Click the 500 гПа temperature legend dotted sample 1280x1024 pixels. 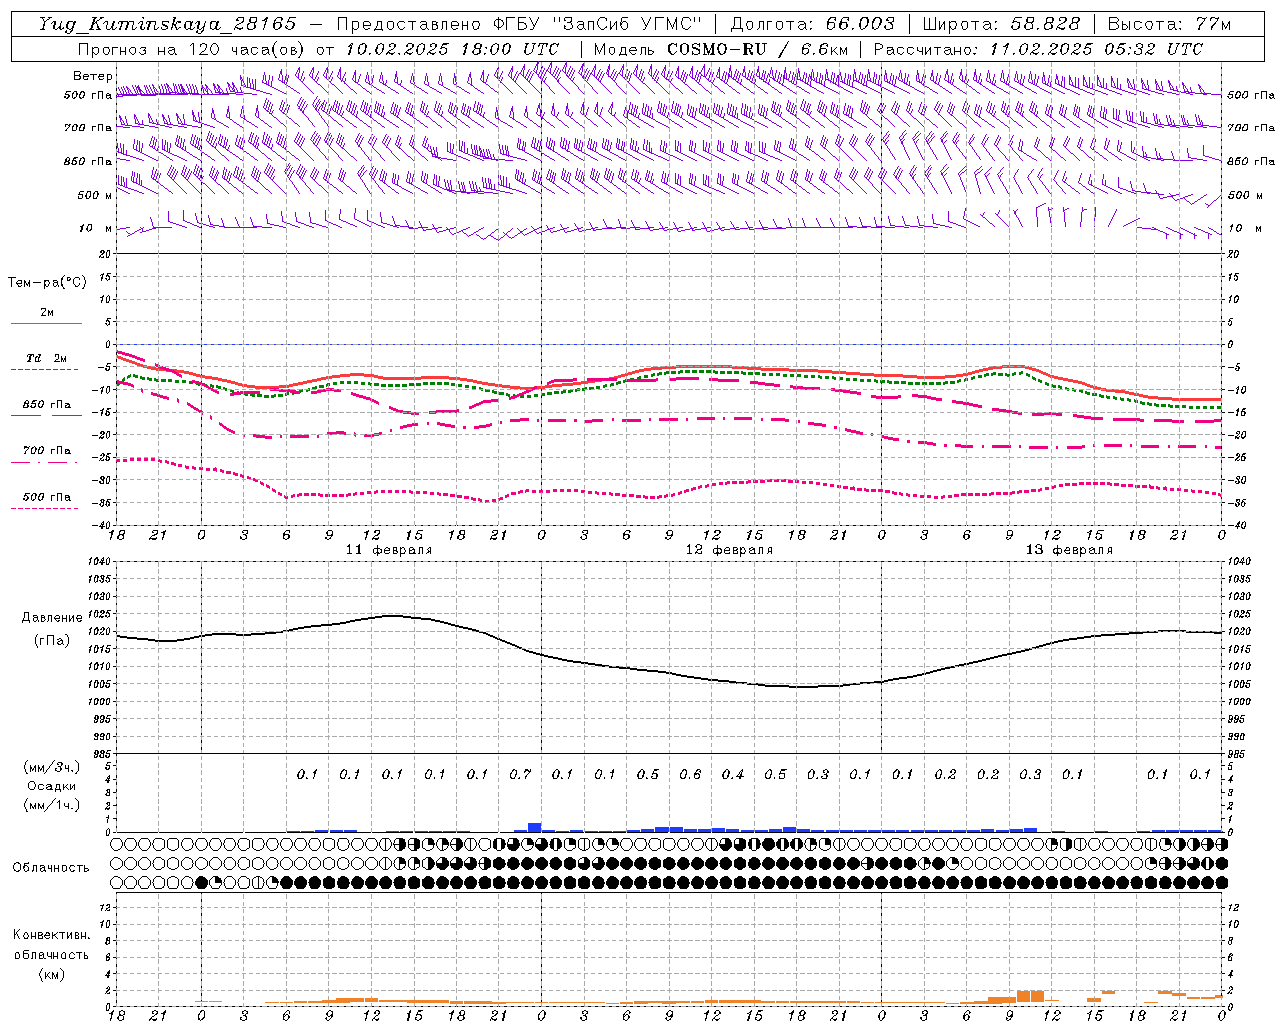coord(46,508)
